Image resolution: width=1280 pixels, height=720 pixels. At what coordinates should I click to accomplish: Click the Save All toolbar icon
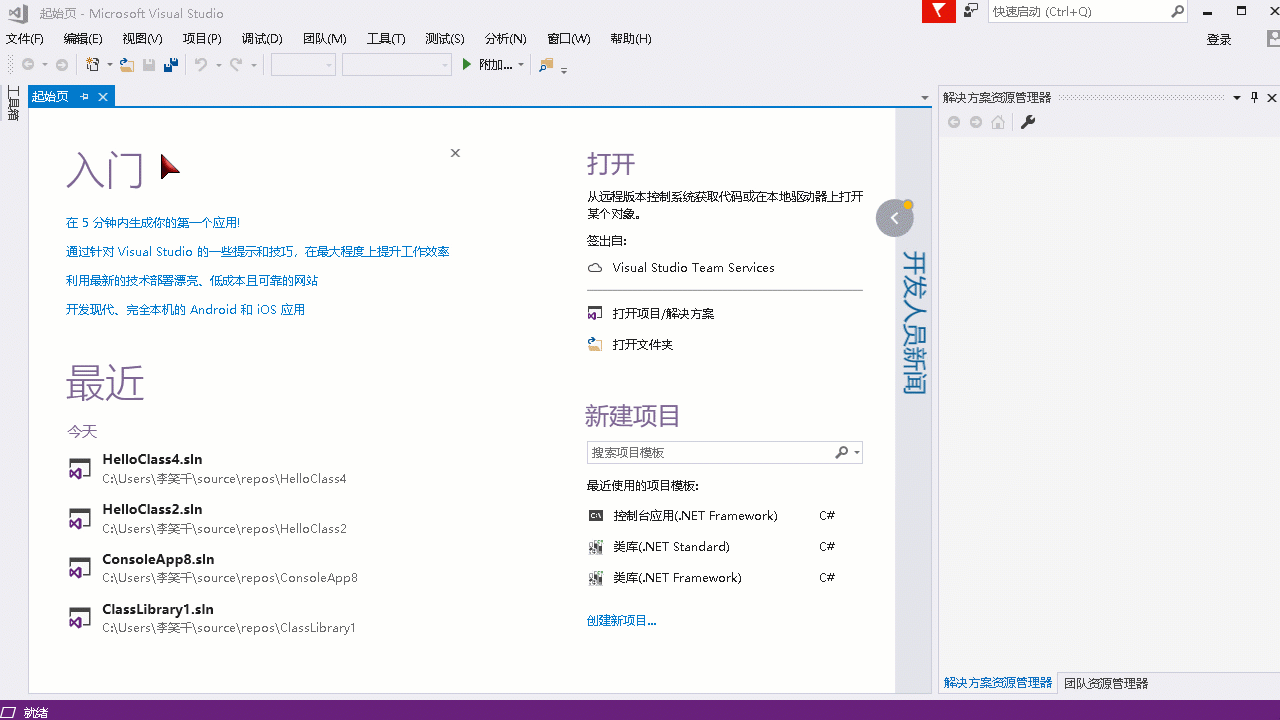171,65
